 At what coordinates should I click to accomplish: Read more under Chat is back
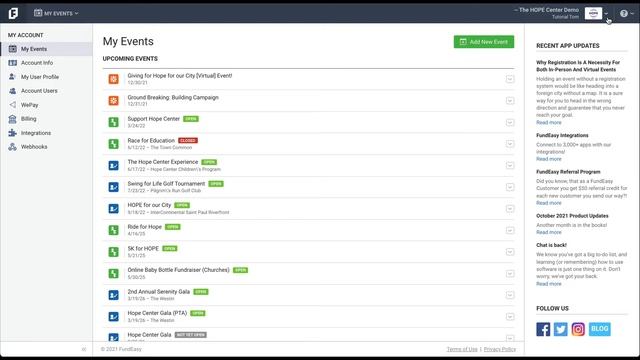(549, 284)
